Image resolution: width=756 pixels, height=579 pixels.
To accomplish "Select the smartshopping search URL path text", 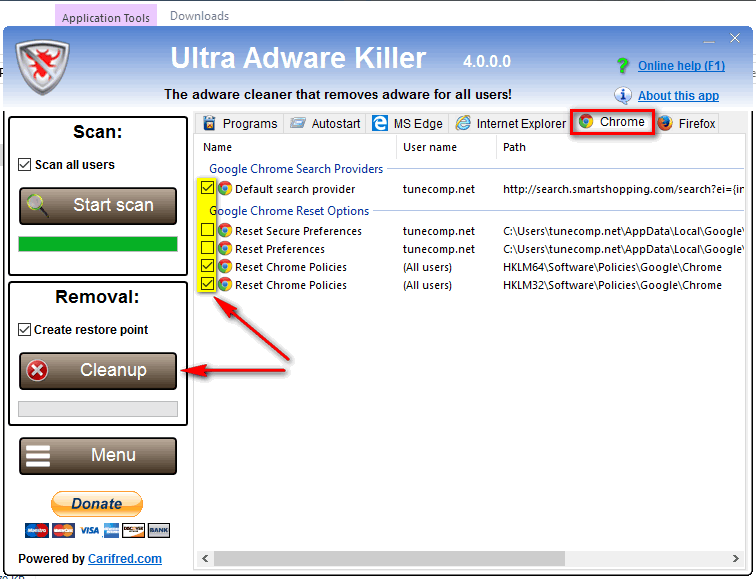I will coord(623,189).
